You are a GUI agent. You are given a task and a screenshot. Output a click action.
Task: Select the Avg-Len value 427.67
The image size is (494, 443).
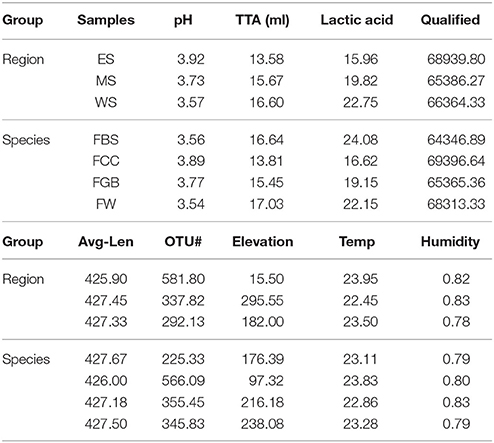[106, 359]
